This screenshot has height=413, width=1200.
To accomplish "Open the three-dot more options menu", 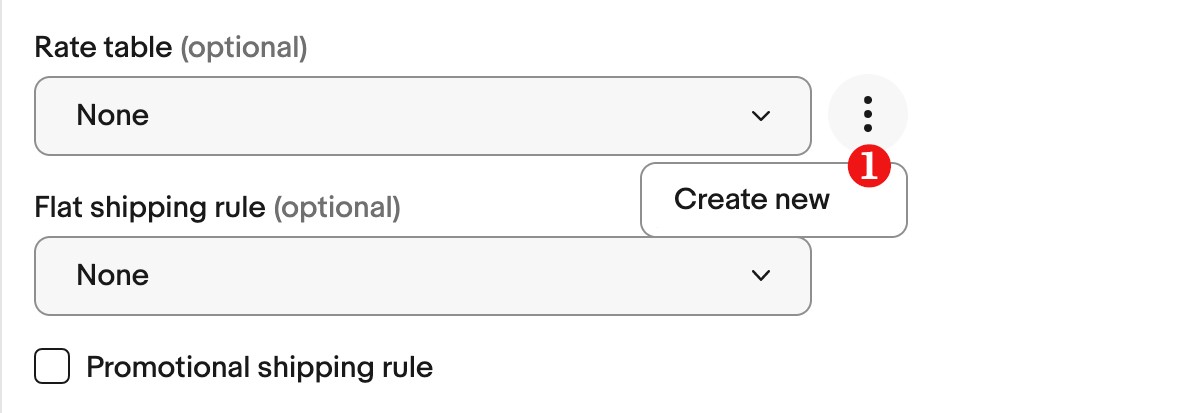I will click(868, 115).
